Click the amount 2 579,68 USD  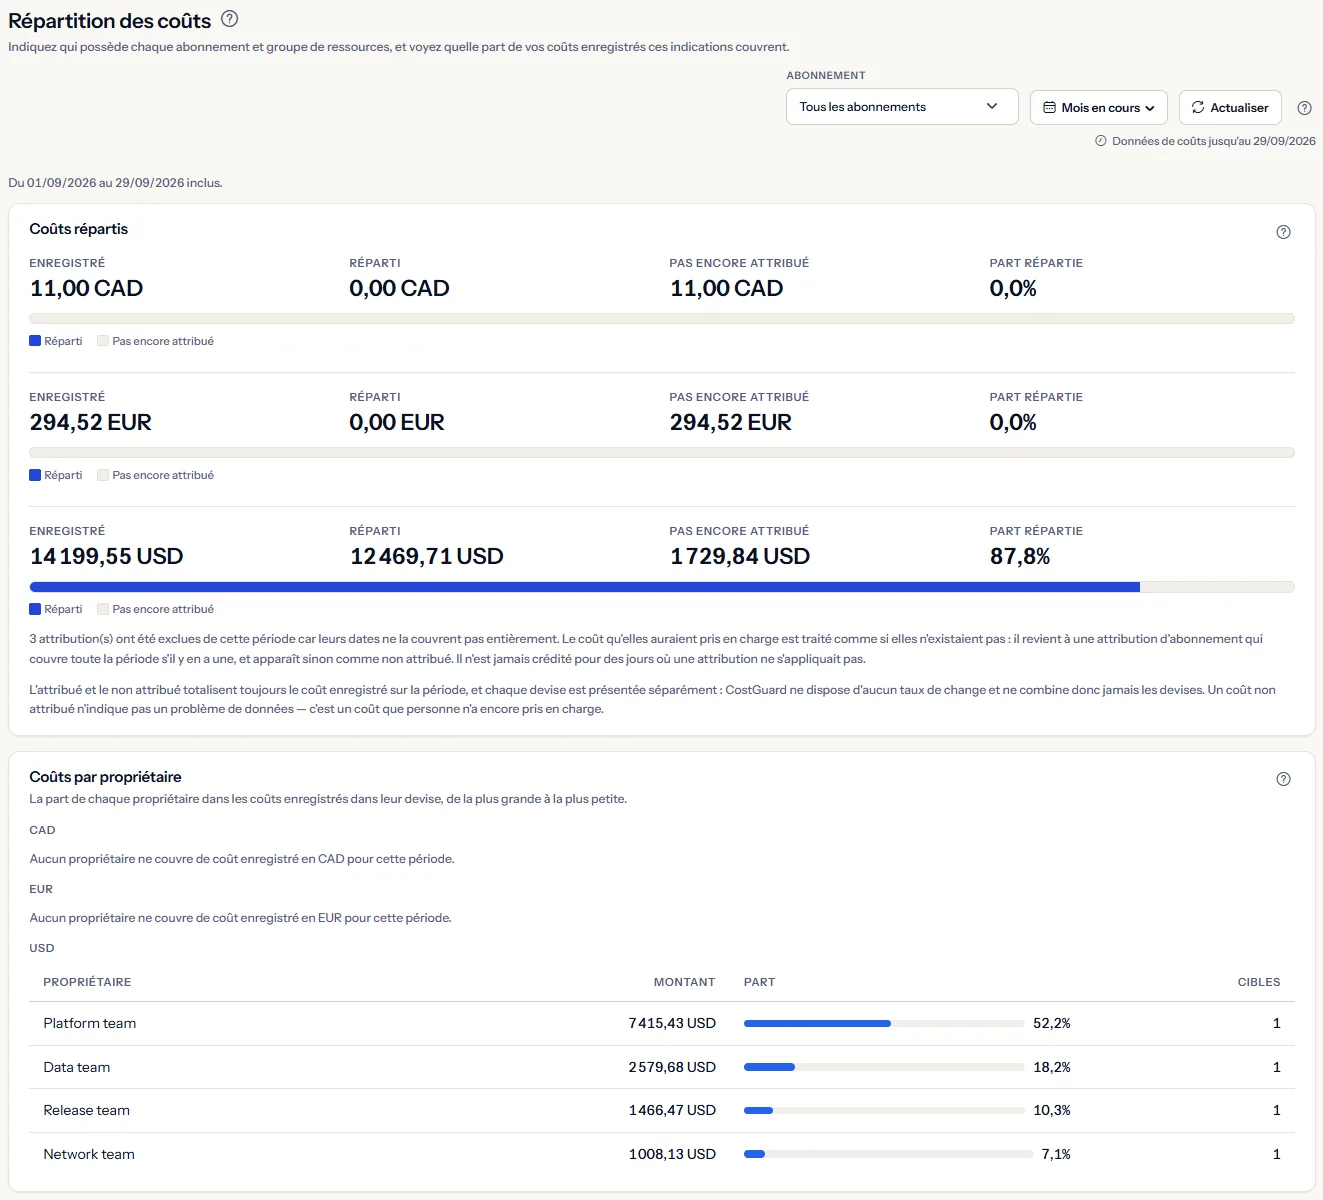point(672,1067)
